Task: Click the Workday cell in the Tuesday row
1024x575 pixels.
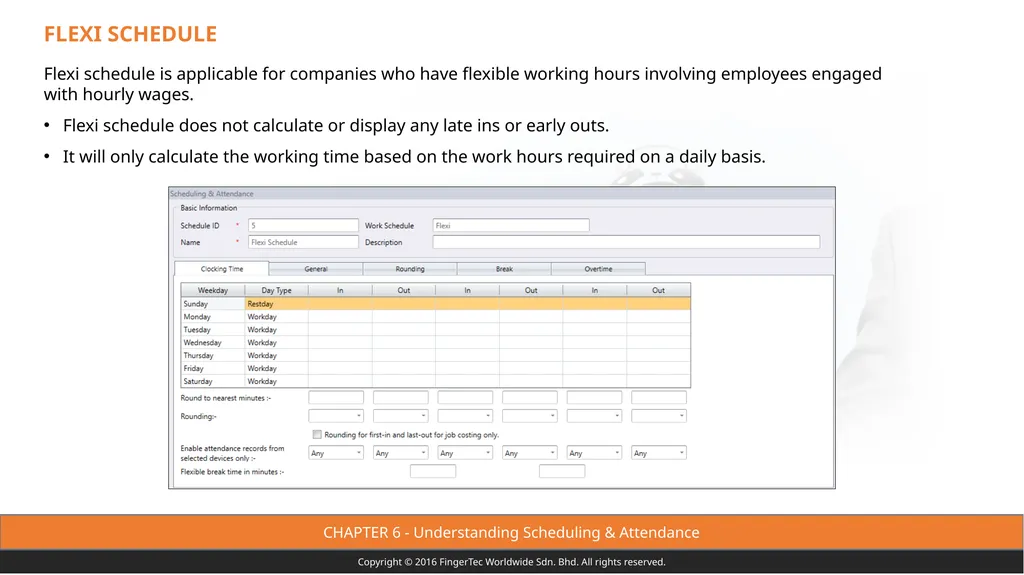Action: (x=276, y=330)
